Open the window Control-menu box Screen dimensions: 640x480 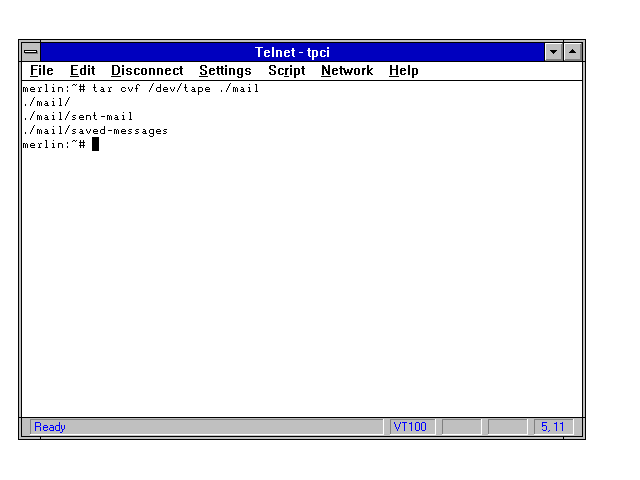click(x=31, y=52)
